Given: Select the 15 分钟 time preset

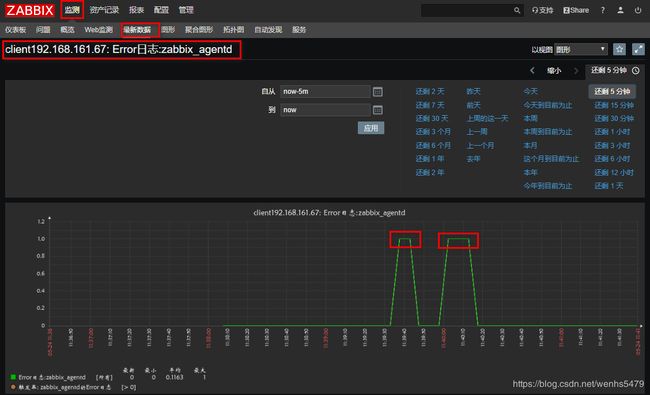Looking at the screenshot, I should 614,105.
